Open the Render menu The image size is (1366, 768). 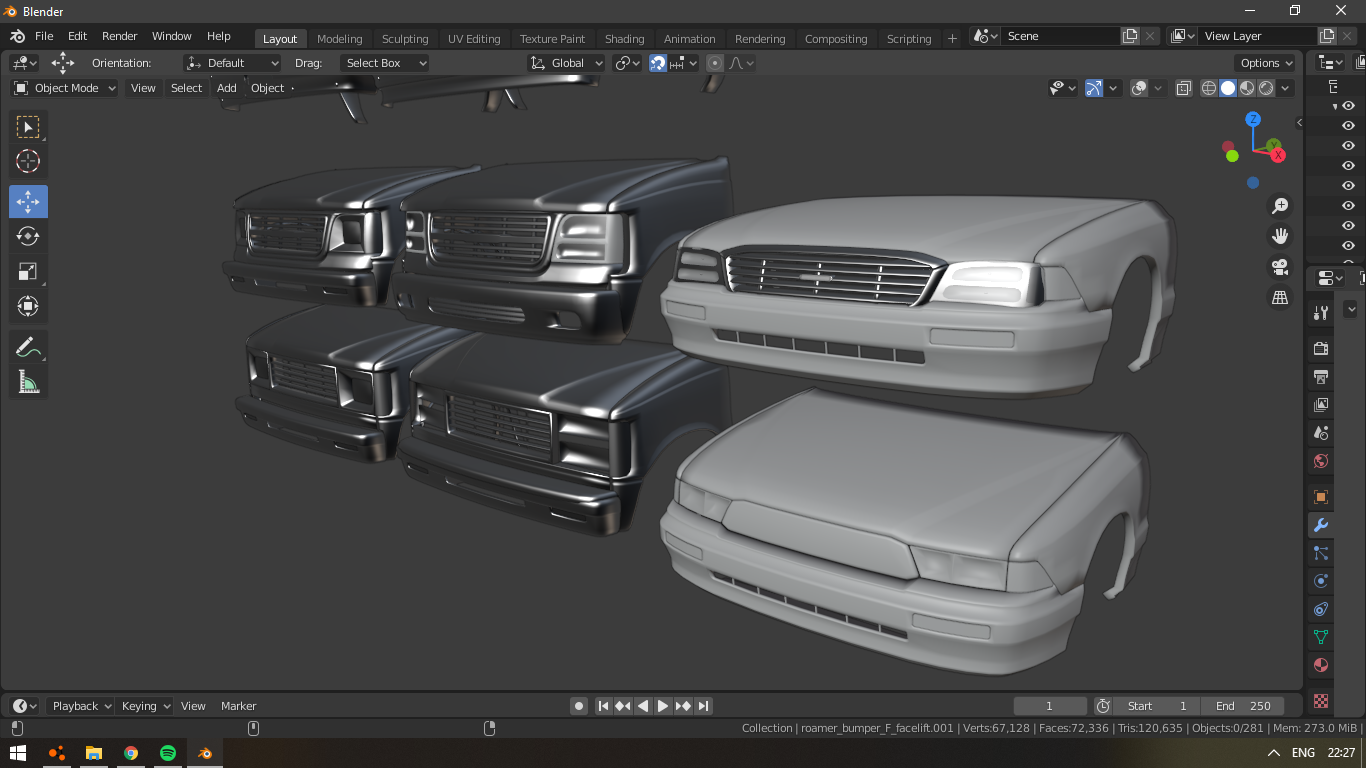(x=120, y=36)
